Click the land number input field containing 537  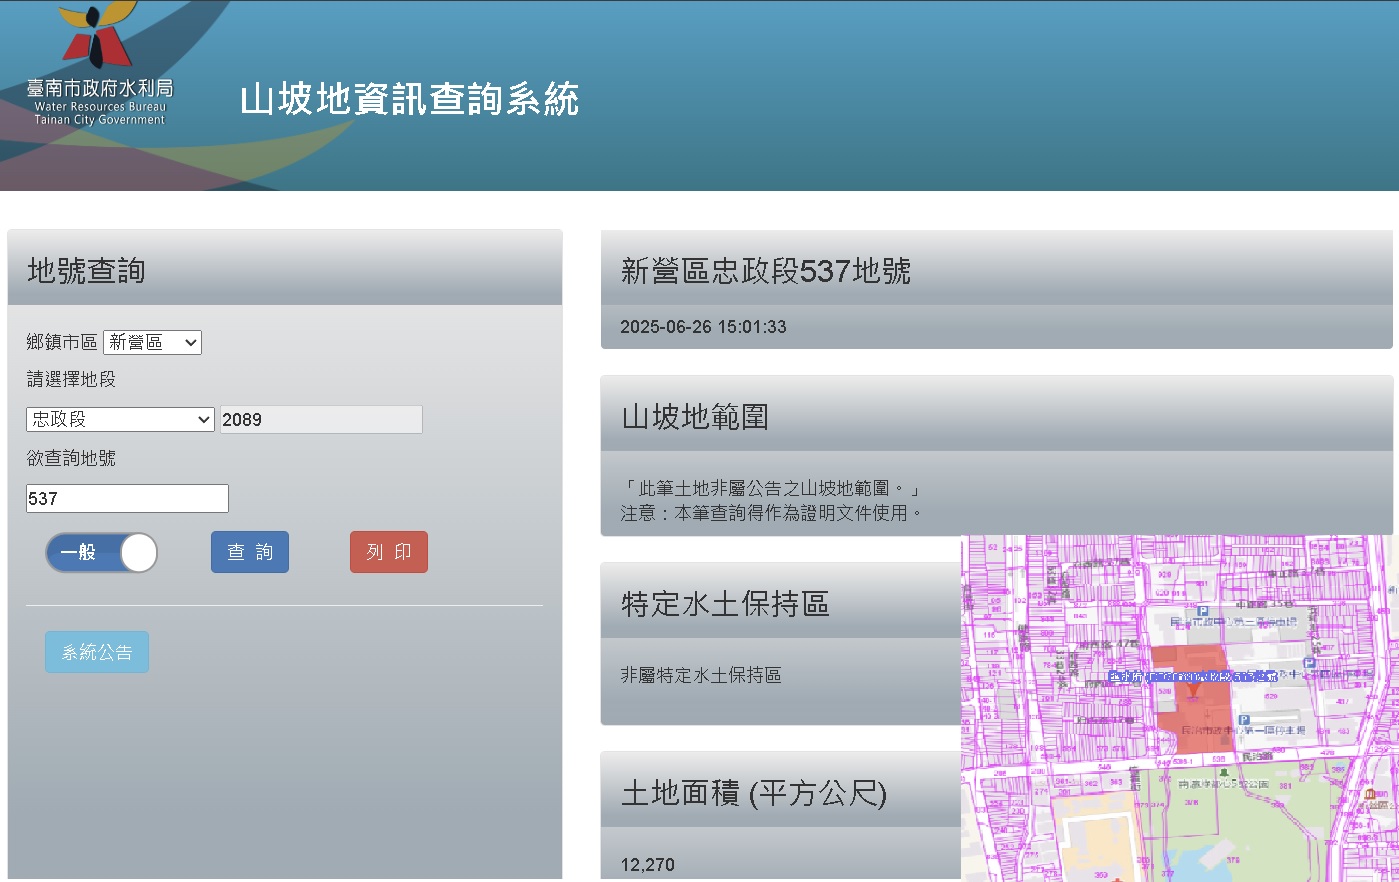127,498
